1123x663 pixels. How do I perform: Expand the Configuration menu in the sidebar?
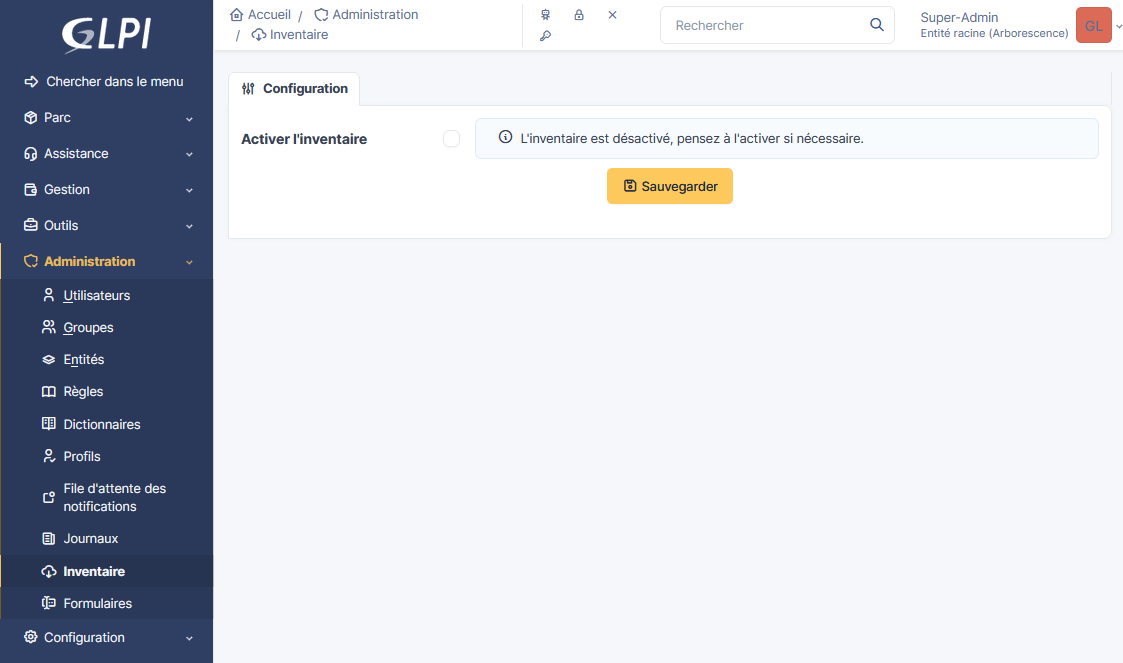coord(107,637)
